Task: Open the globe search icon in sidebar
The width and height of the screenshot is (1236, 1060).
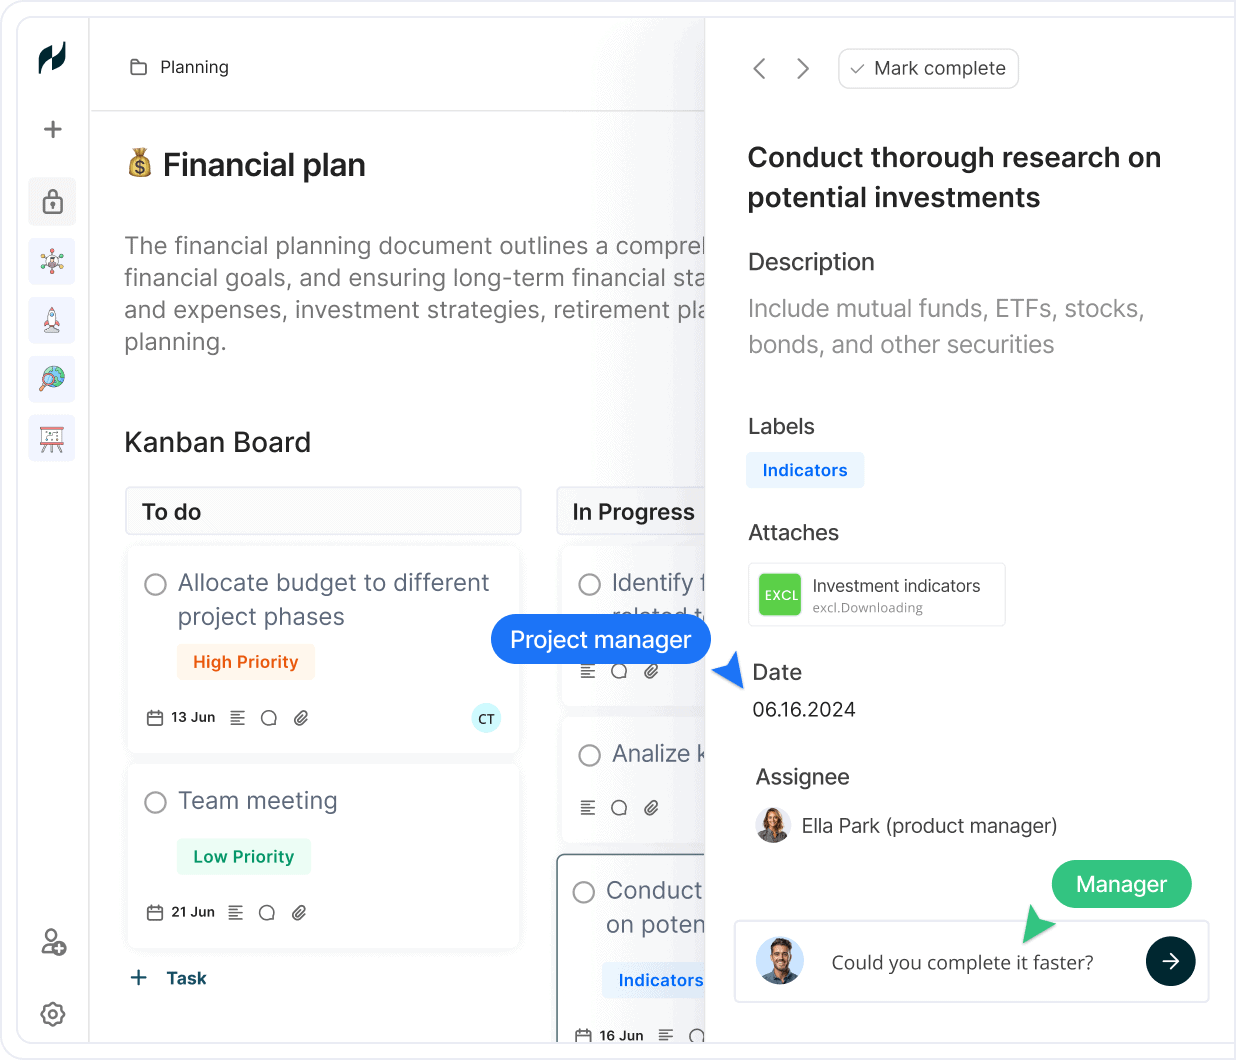Action: point(52,379)
